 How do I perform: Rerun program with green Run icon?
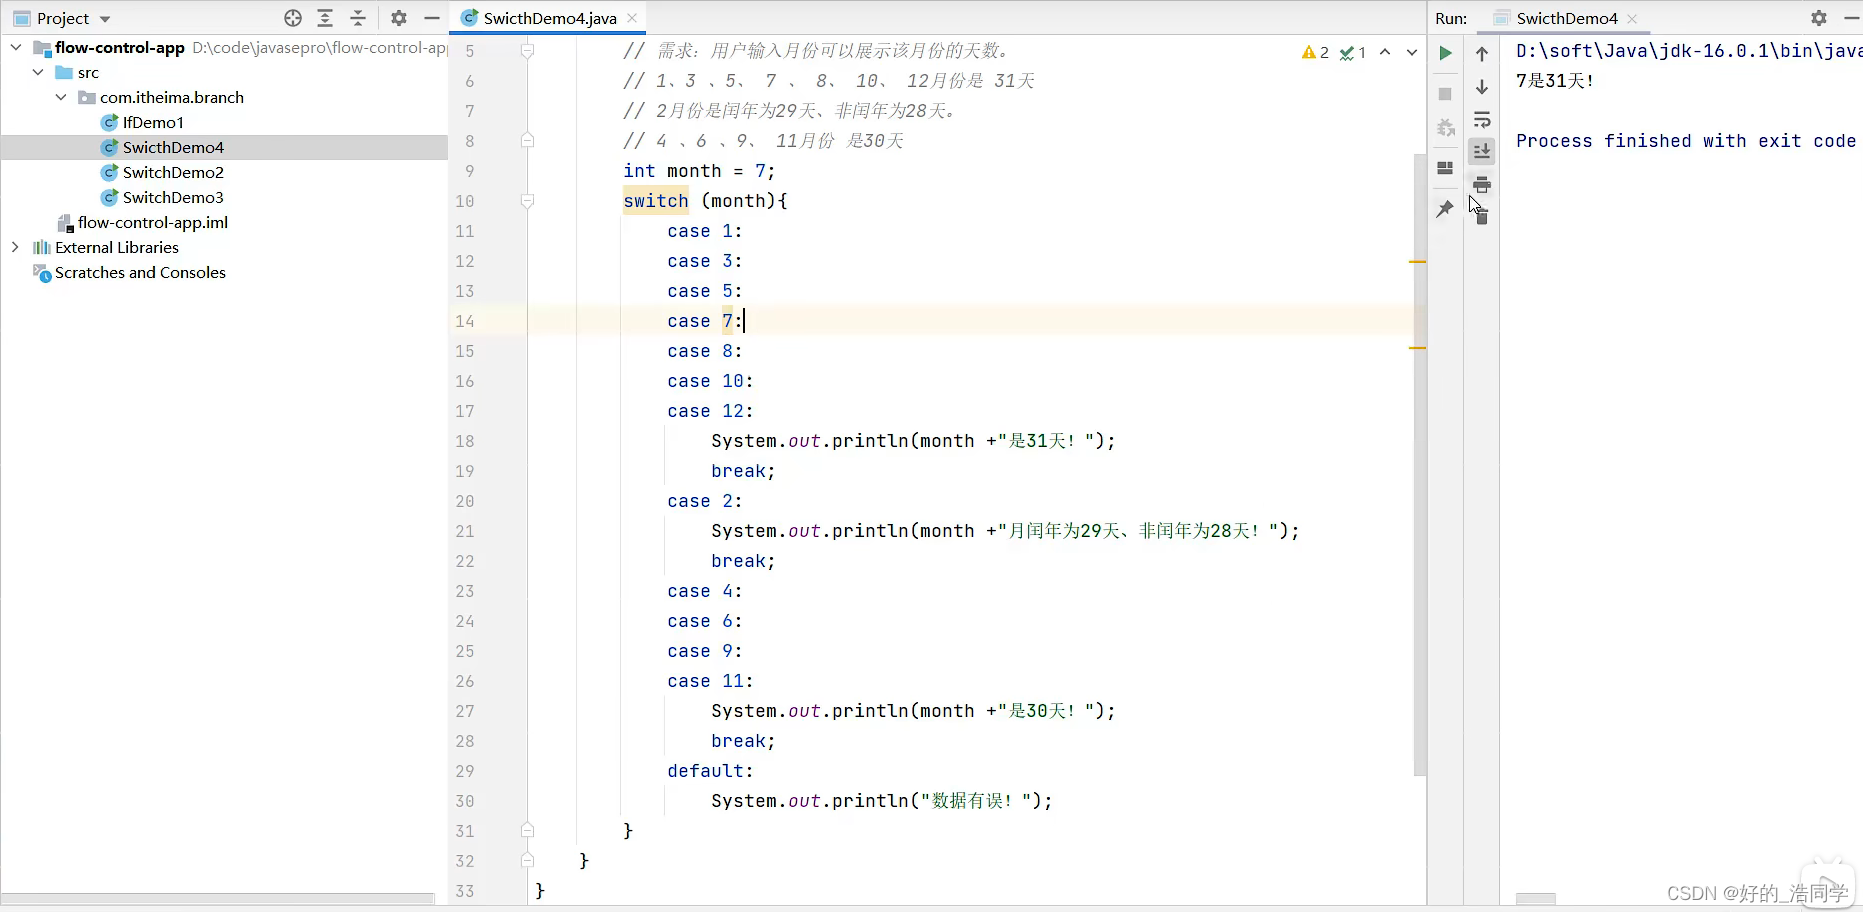(1445, 53)
